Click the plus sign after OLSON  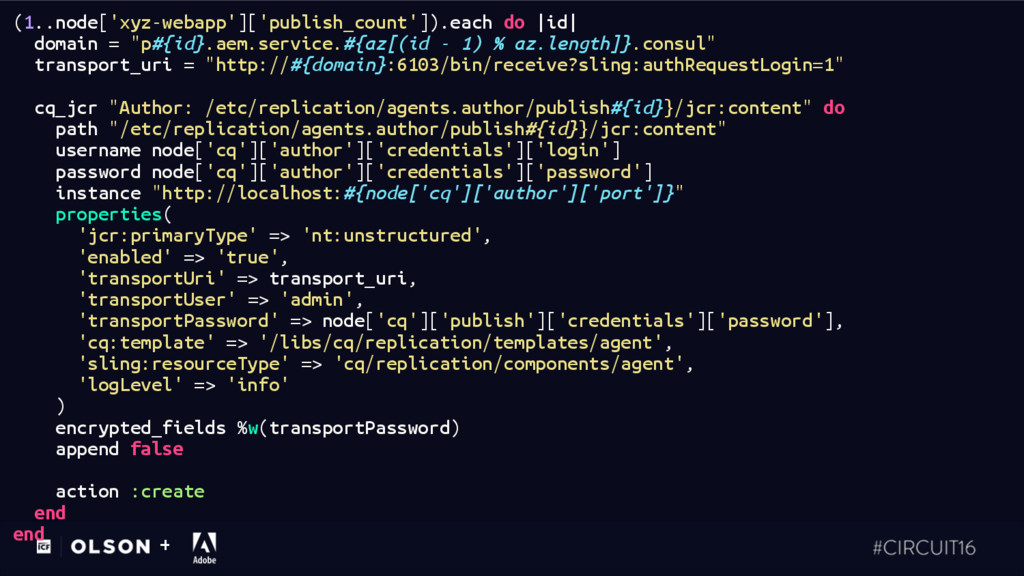[165, 545]
